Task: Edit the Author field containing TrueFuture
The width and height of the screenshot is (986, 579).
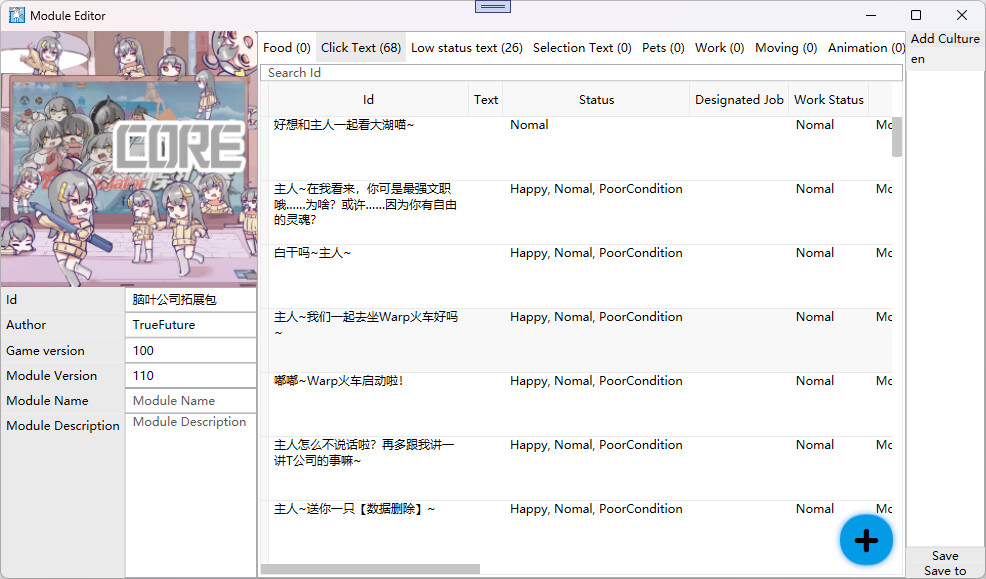Action: 190,324
